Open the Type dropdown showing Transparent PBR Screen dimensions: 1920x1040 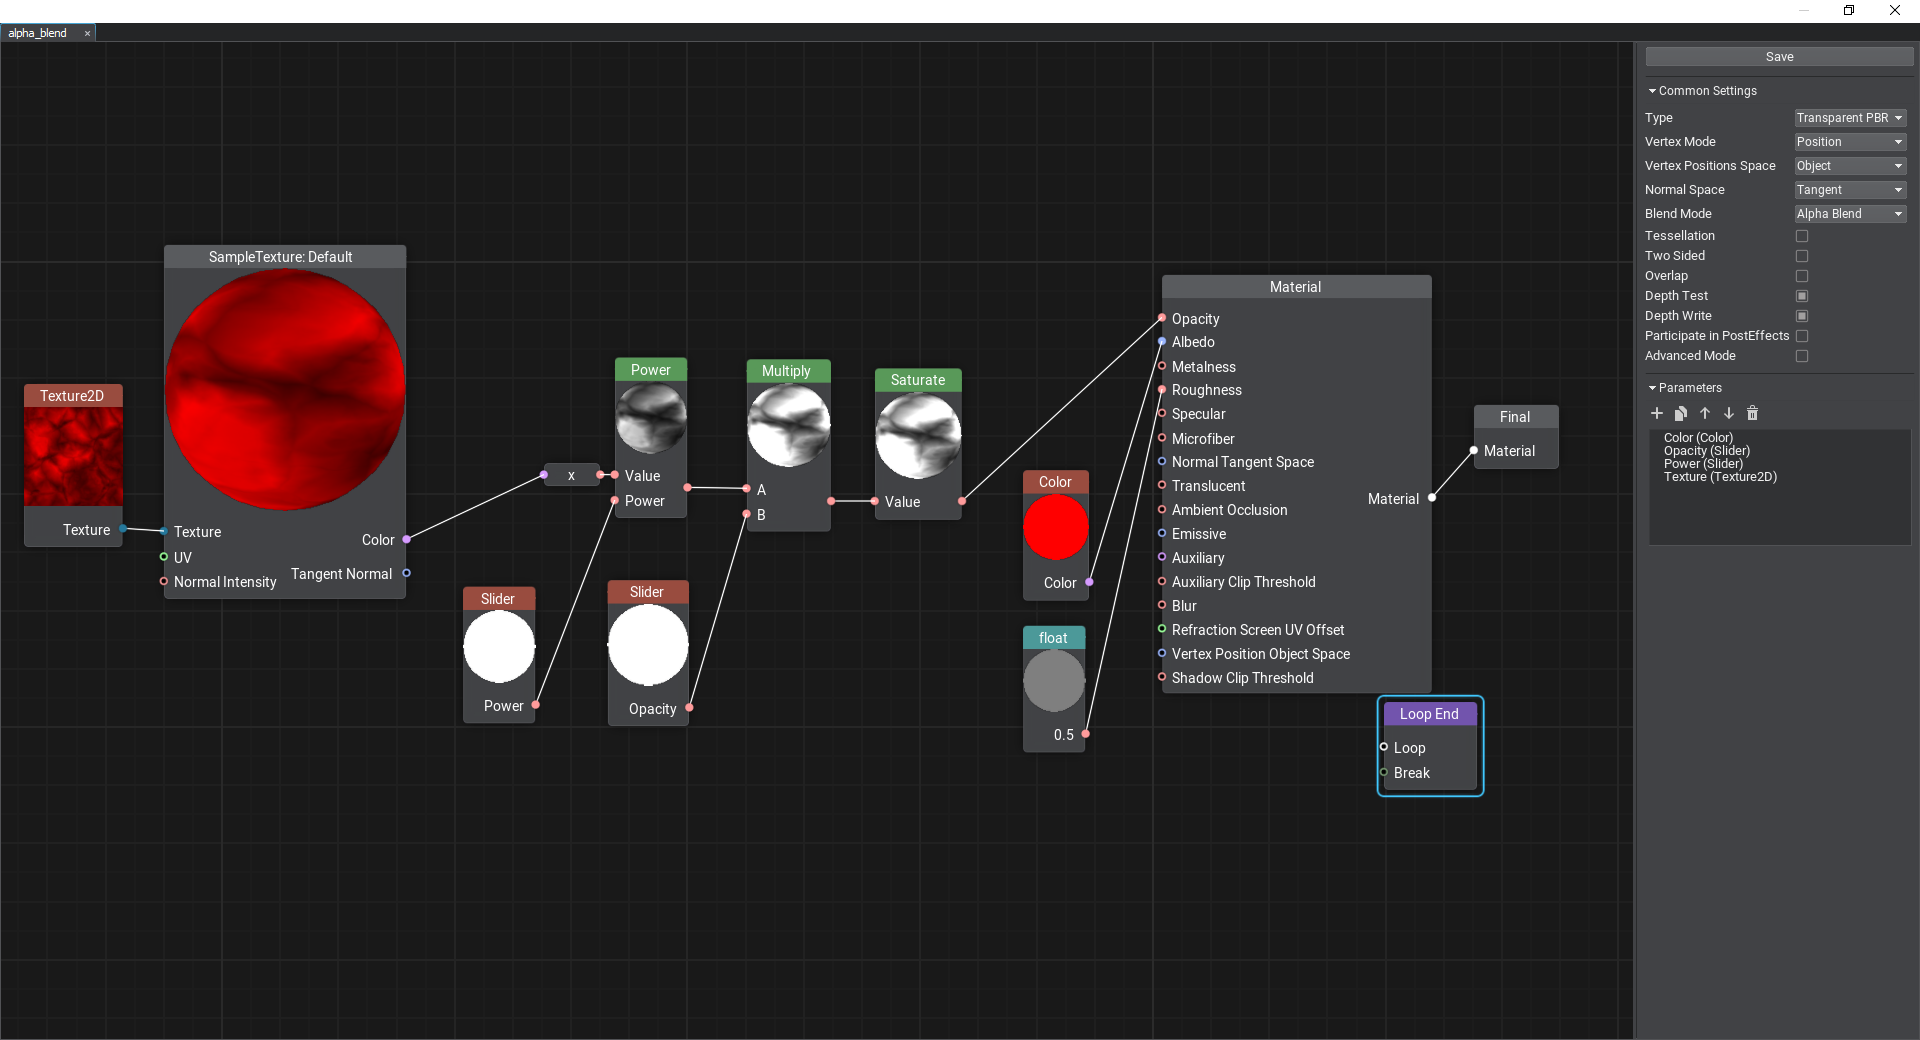click(x=1850, y=118)
